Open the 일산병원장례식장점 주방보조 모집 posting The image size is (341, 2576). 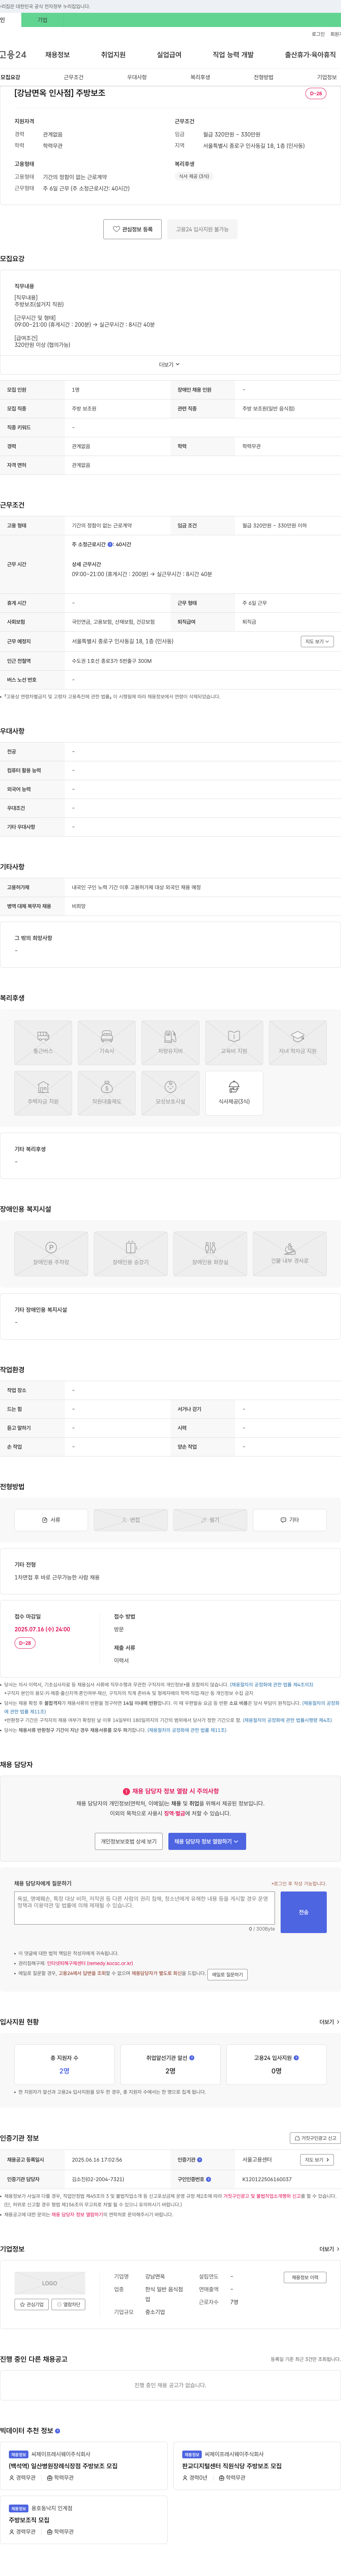pos(63,2466)
